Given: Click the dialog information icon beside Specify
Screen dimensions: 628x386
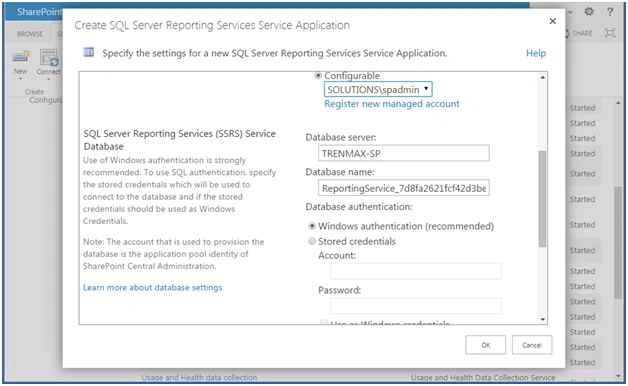Looking at the screenshot, I should tap(89, 52).
